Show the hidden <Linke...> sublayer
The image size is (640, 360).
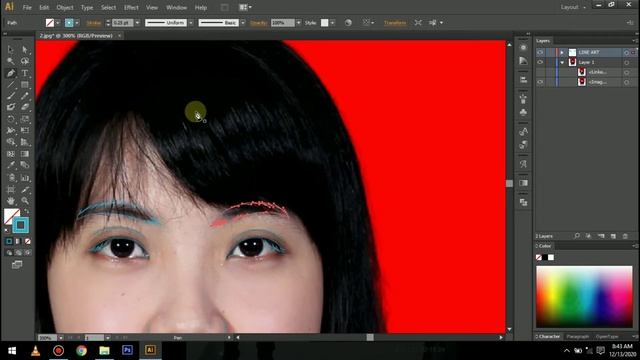[x=540, y=72]
